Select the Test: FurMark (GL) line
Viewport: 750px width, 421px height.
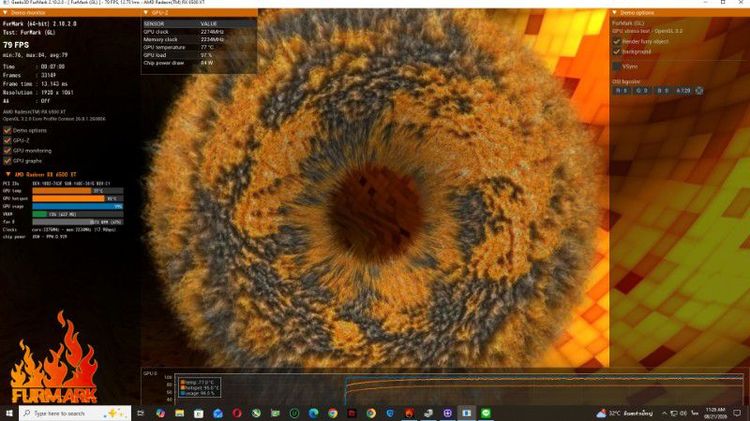(29, 33)
